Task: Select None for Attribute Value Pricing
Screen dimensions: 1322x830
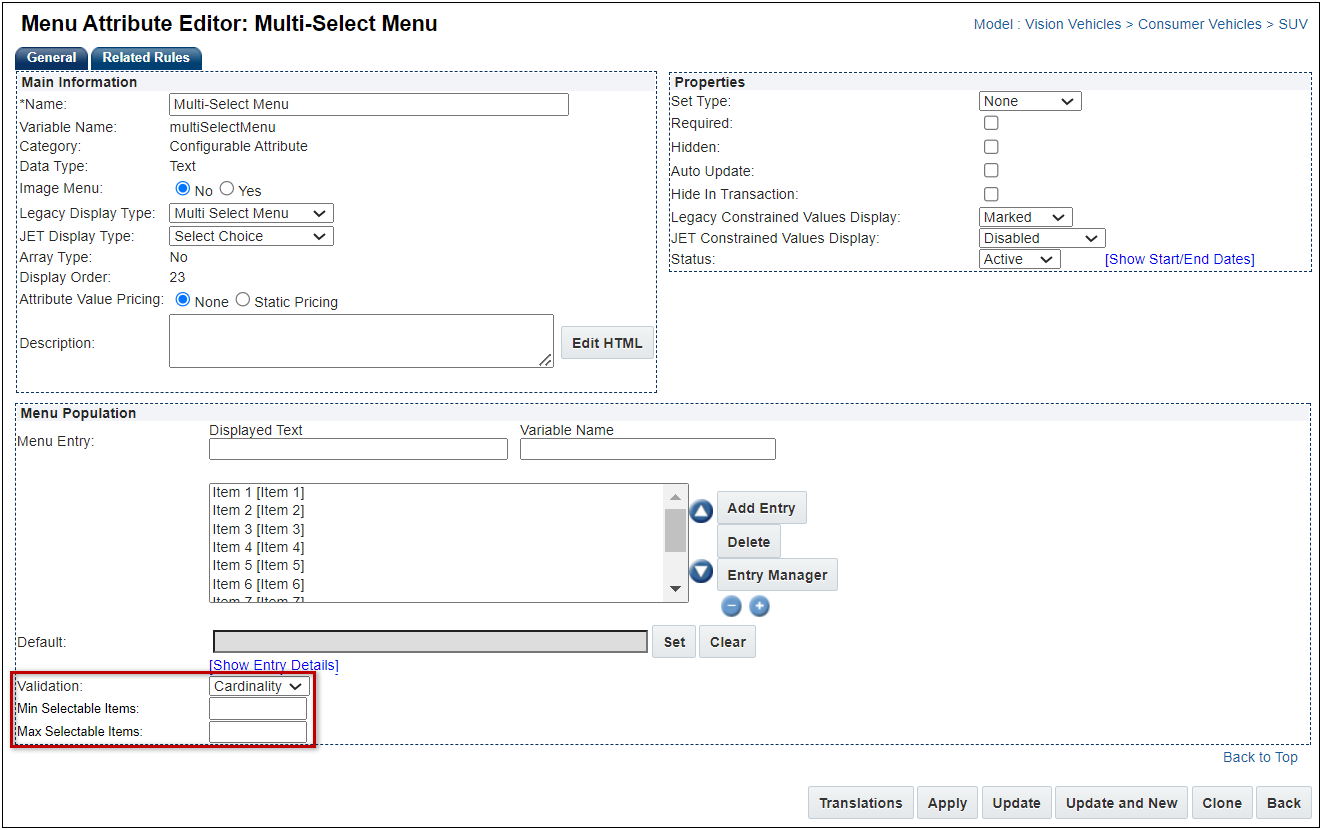Action: (x=183, y=300)
